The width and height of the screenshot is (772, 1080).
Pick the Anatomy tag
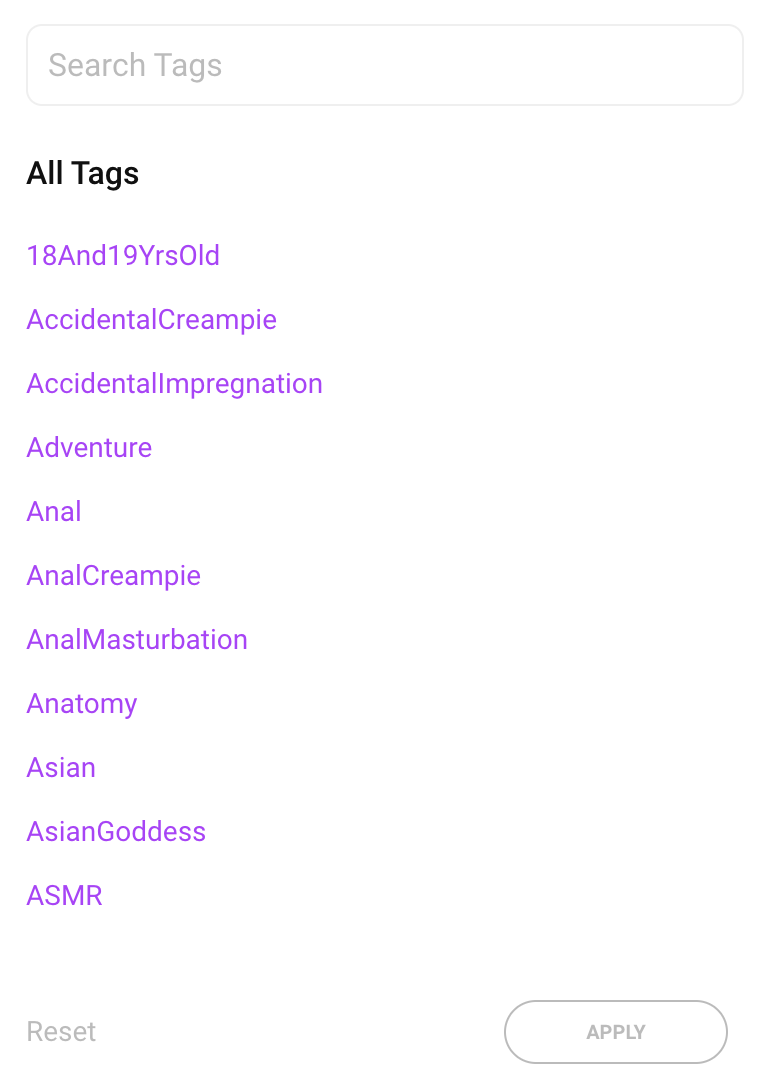(x=81, y=704)
